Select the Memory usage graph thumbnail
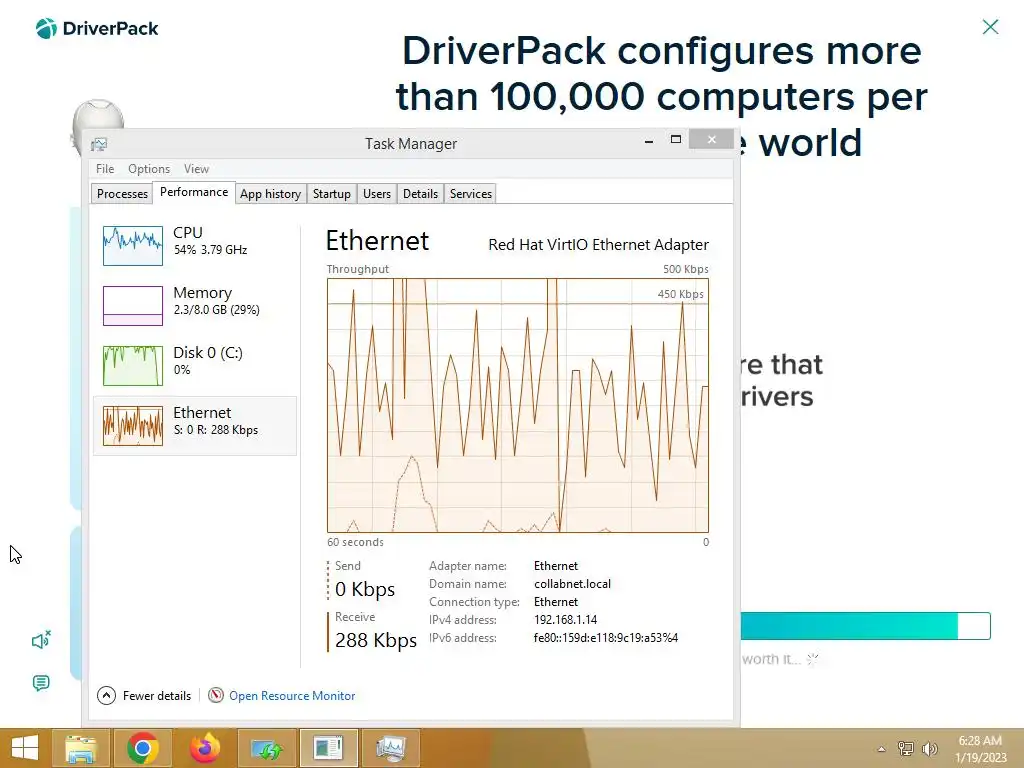This screenshot has width=1024, height=768. click(x=133, y=306)
